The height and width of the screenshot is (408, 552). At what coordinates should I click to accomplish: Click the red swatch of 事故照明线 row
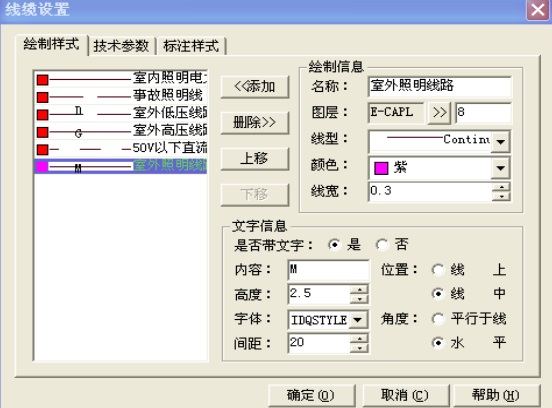(43, 97)
